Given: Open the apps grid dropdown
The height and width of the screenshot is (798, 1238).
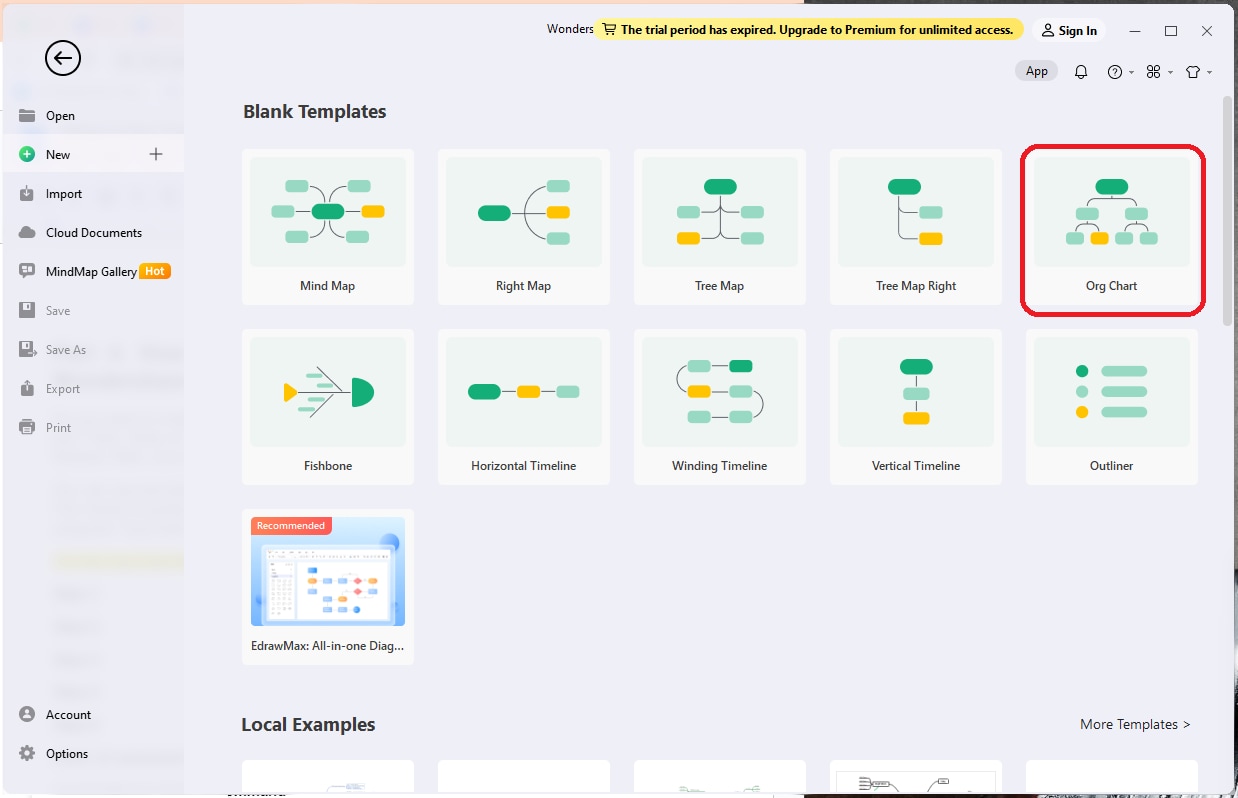Looking at the screenshot, I should click(1159, 72).
